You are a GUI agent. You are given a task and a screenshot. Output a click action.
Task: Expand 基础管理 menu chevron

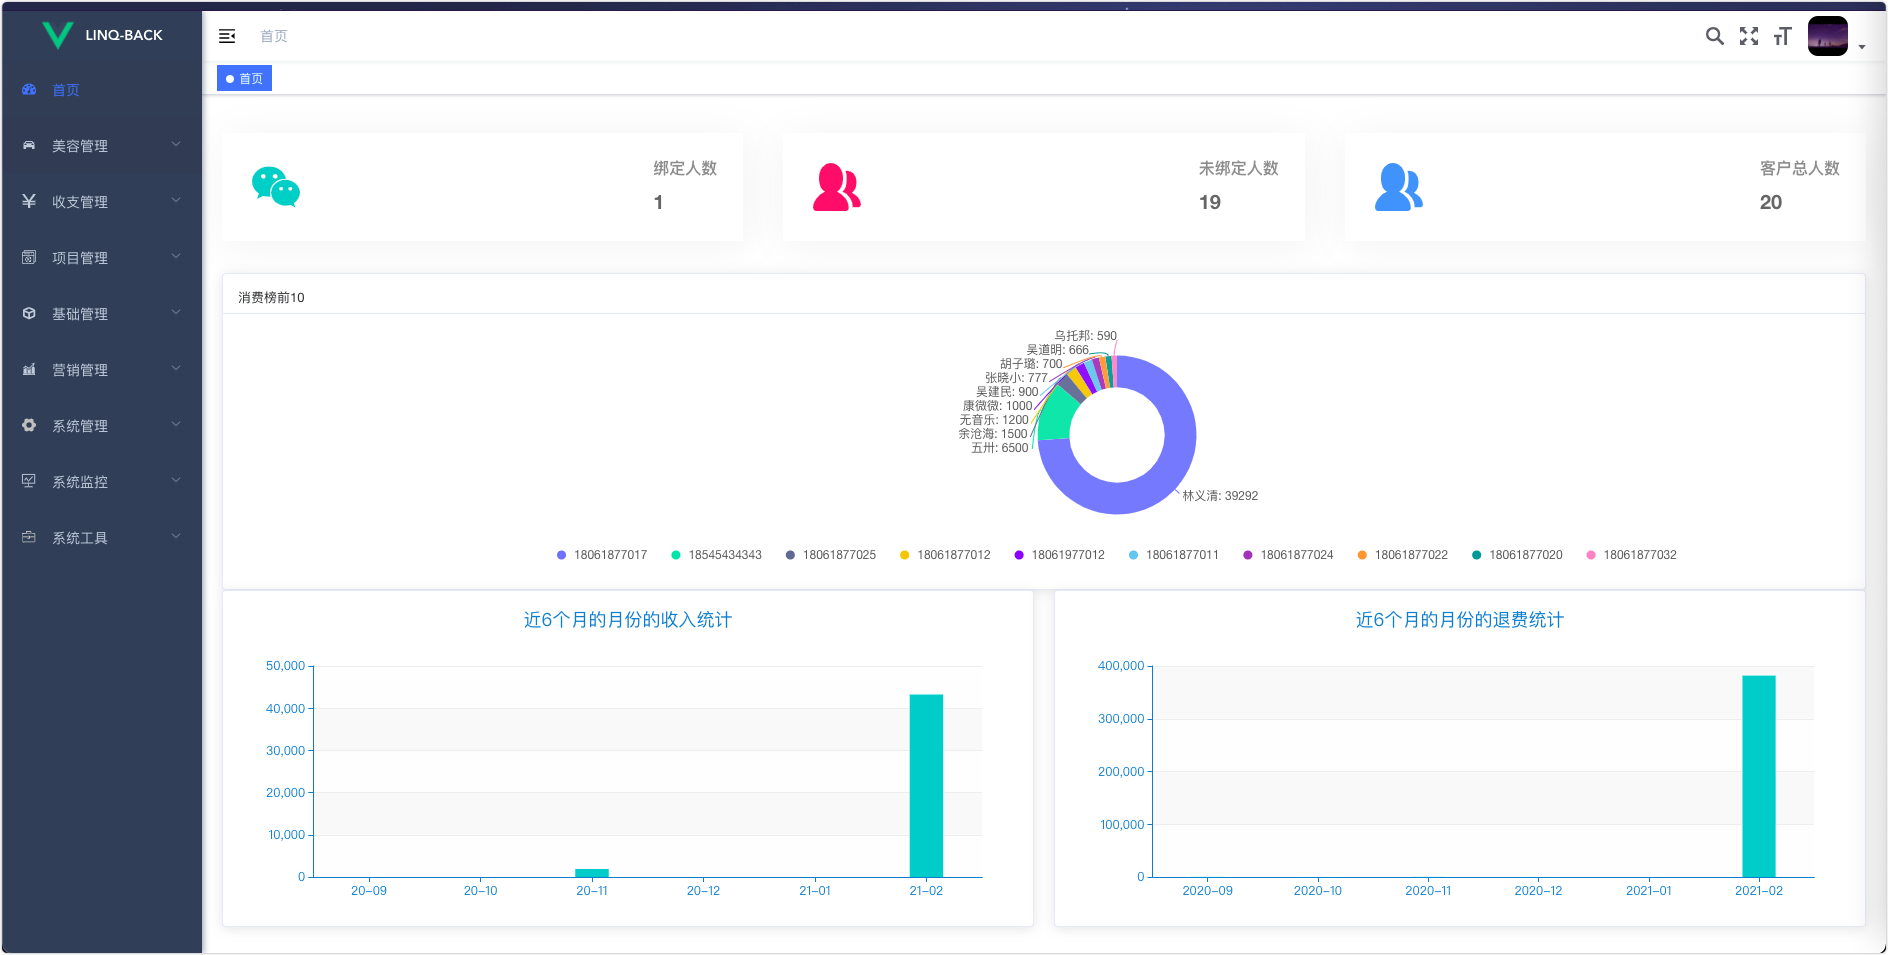coord(176,313)
